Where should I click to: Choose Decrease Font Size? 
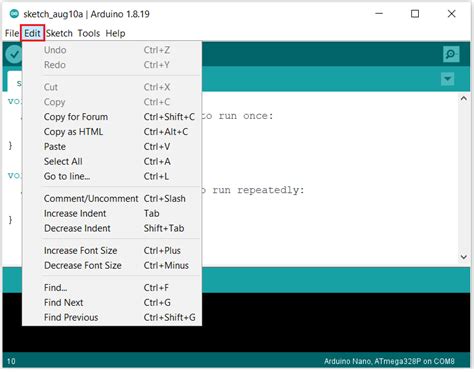pos(112,265)
